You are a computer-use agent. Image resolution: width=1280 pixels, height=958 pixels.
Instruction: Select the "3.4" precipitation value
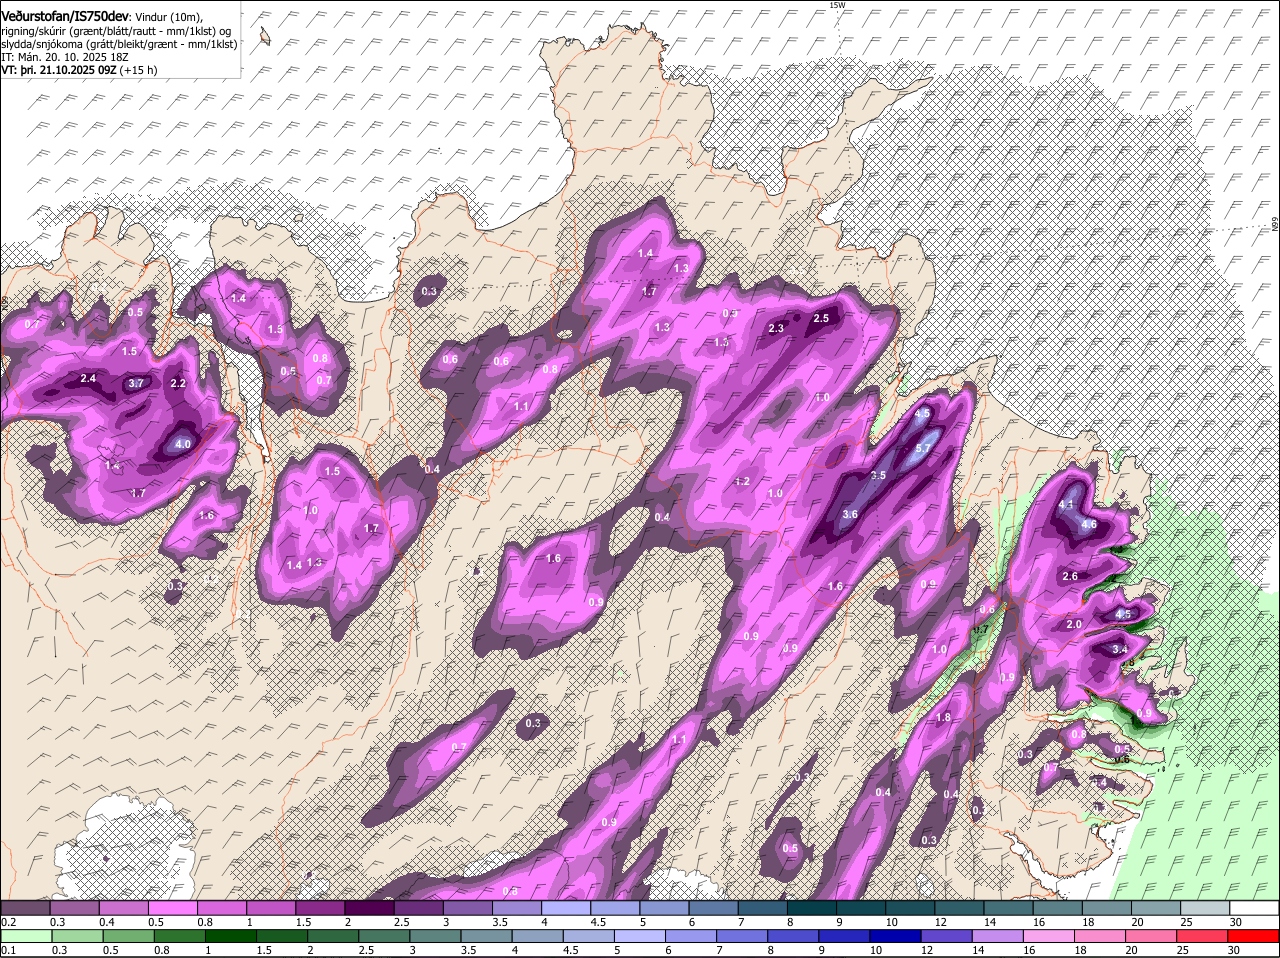point(1120,649)
